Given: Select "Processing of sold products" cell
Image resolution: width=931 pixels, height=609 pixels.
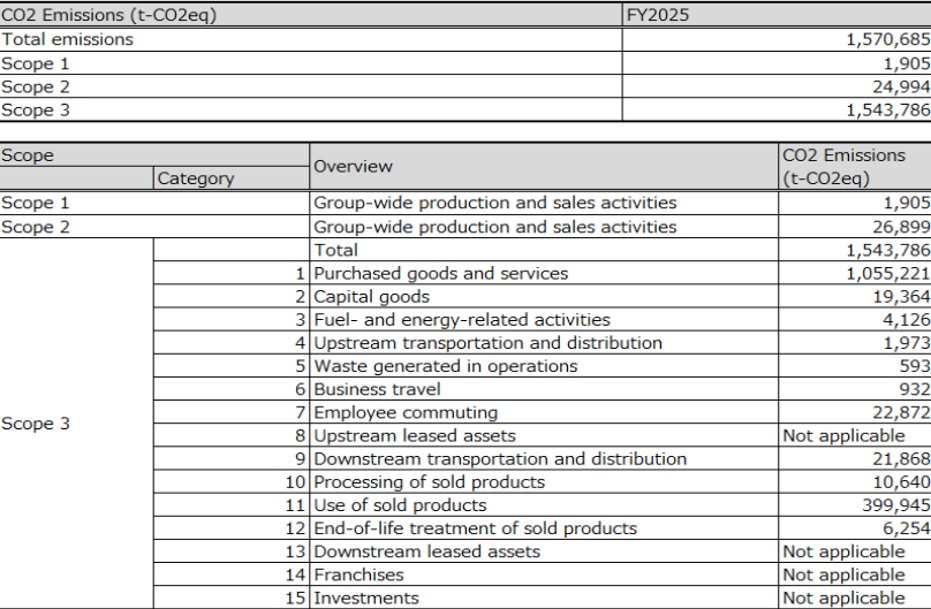Looking at the screenshot, I should pos(544,481).
